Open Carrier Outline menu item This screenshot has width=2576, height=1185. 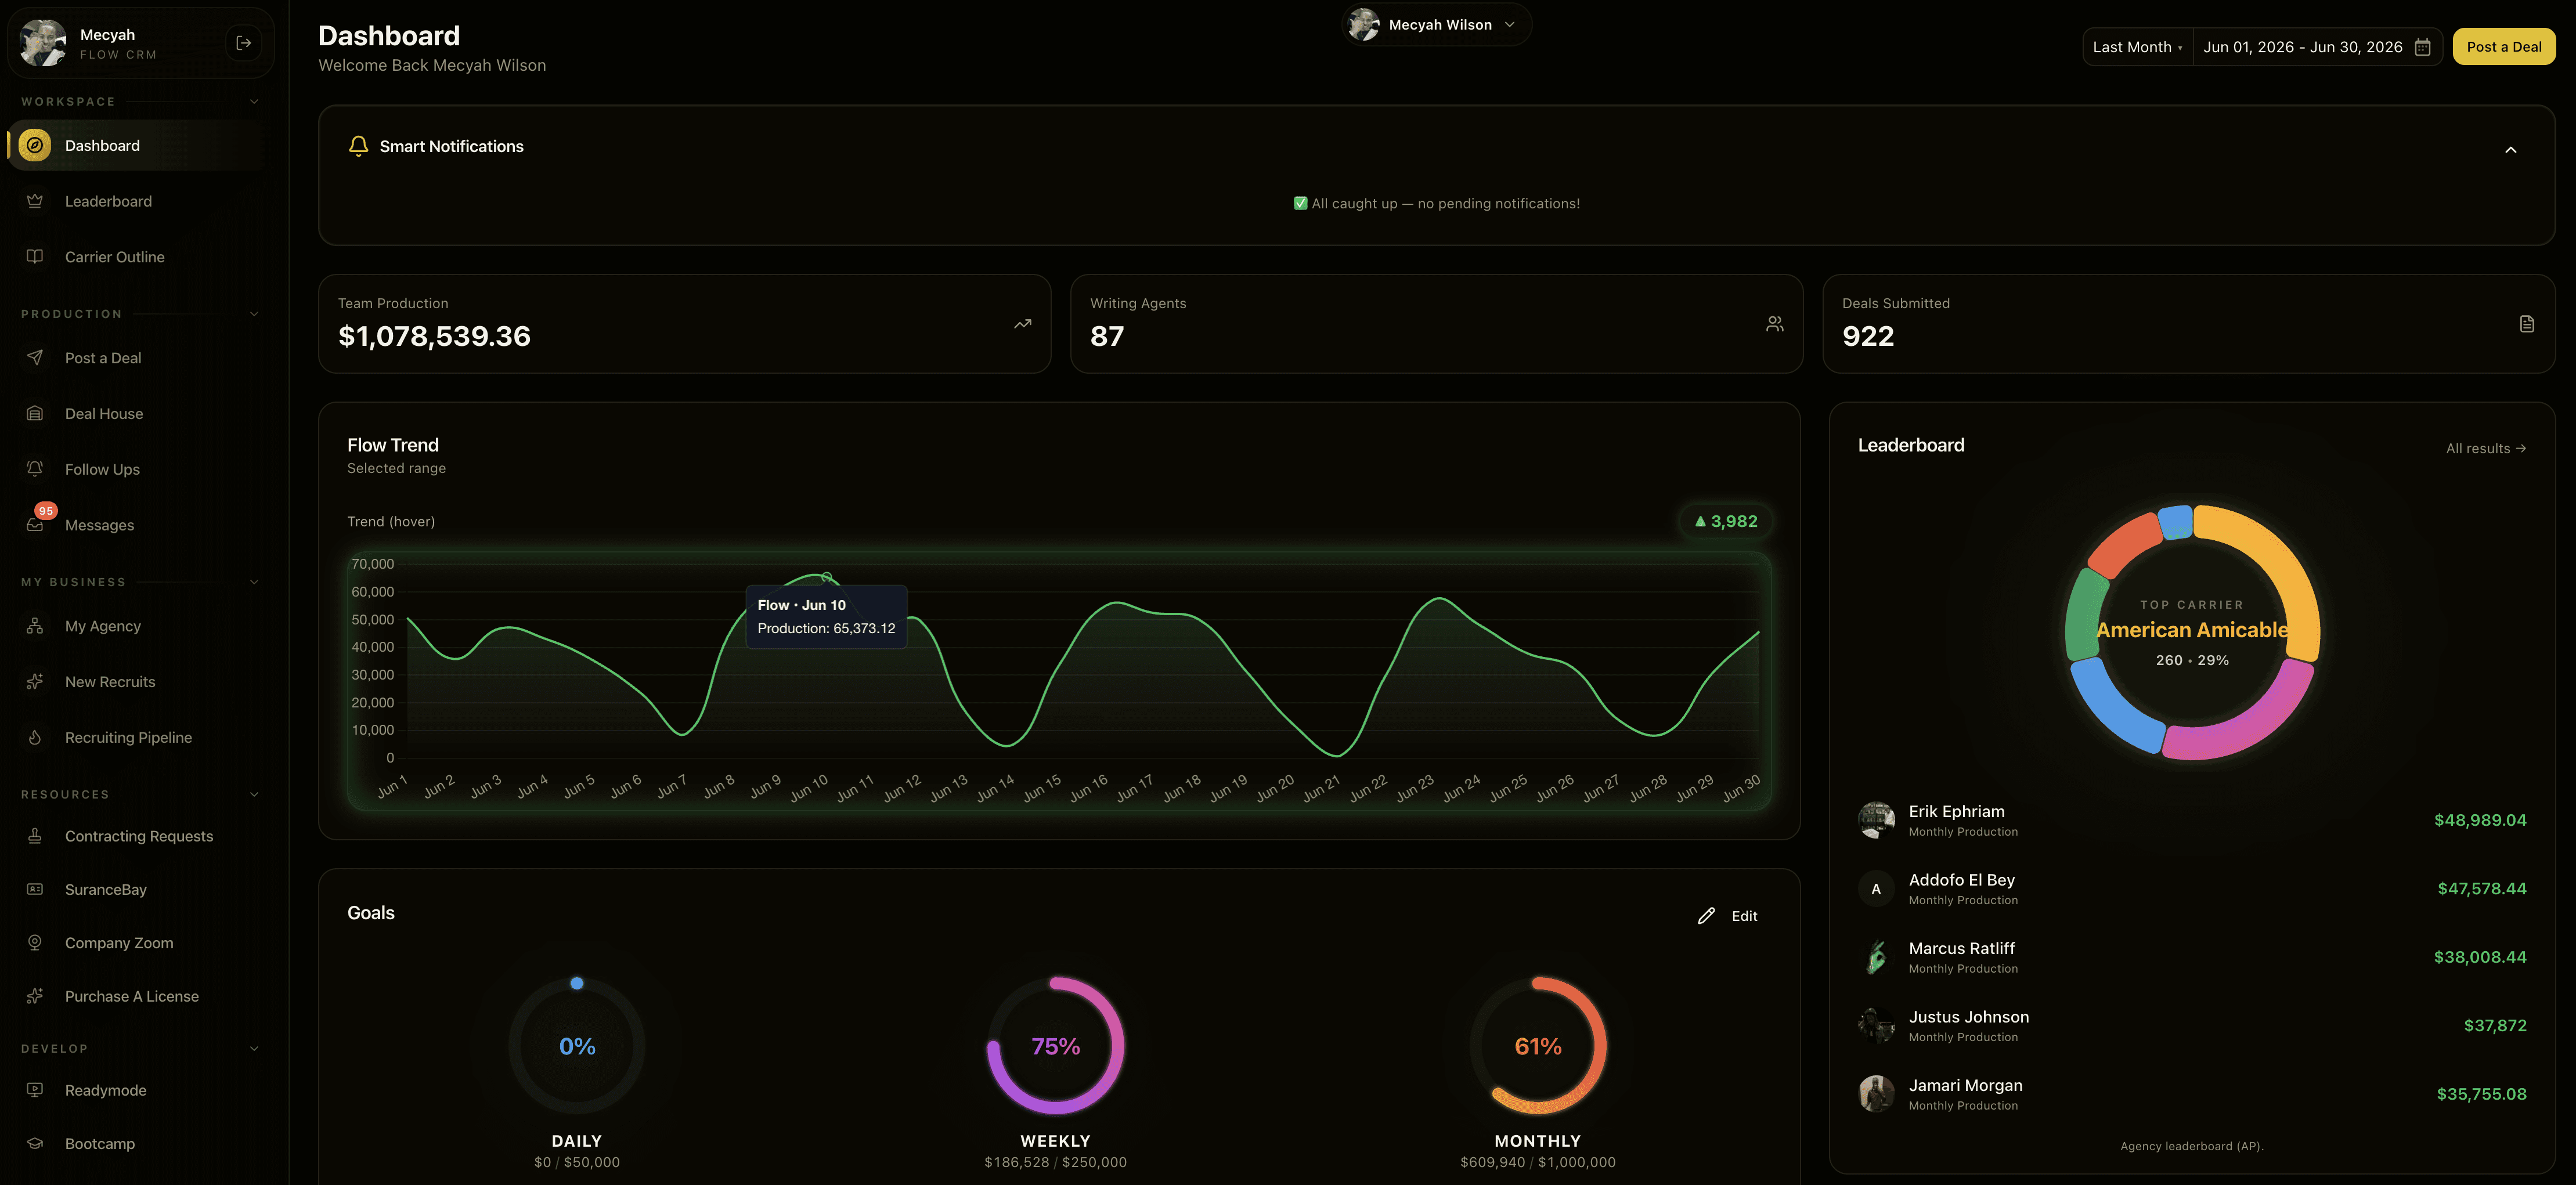135,257
